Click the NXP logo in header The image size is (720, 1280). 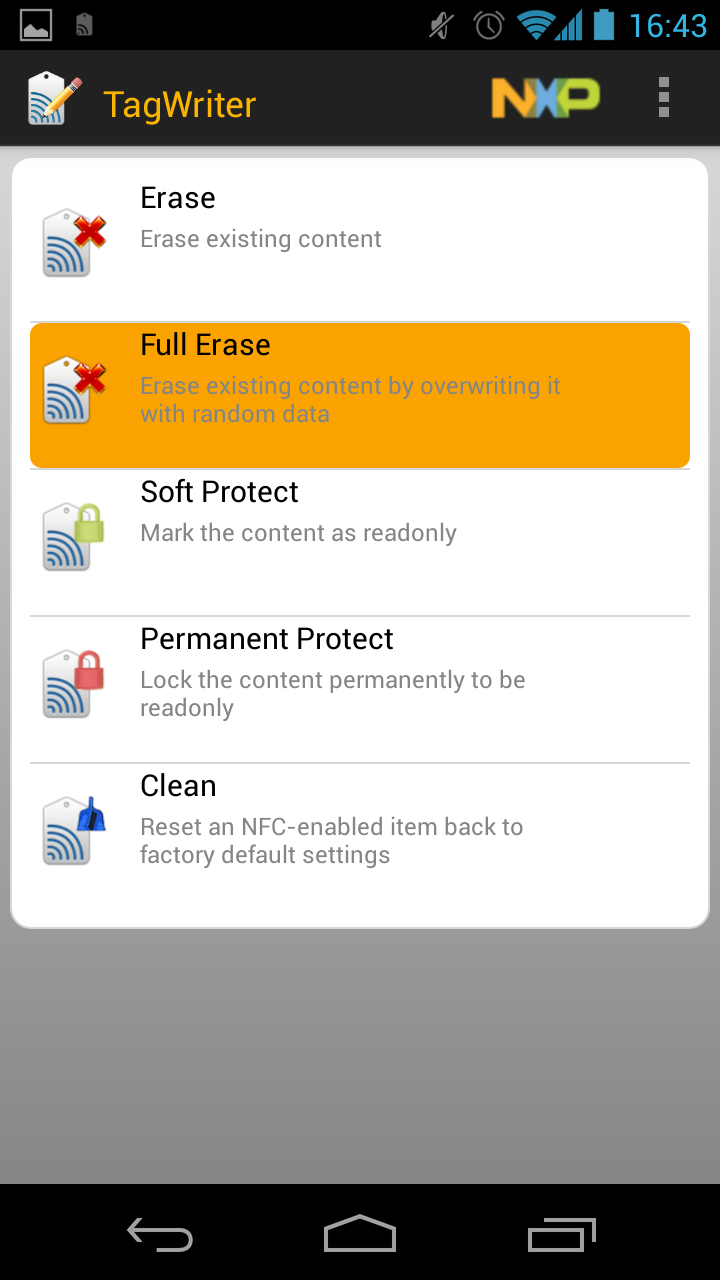[x=545, y=98]
